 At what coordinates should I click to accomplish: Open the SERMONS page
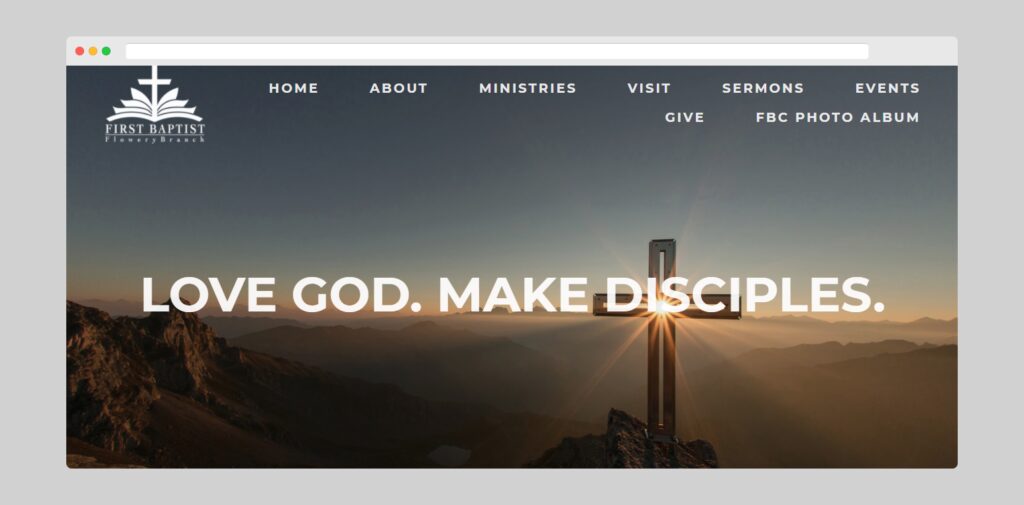tap(763, 88)
